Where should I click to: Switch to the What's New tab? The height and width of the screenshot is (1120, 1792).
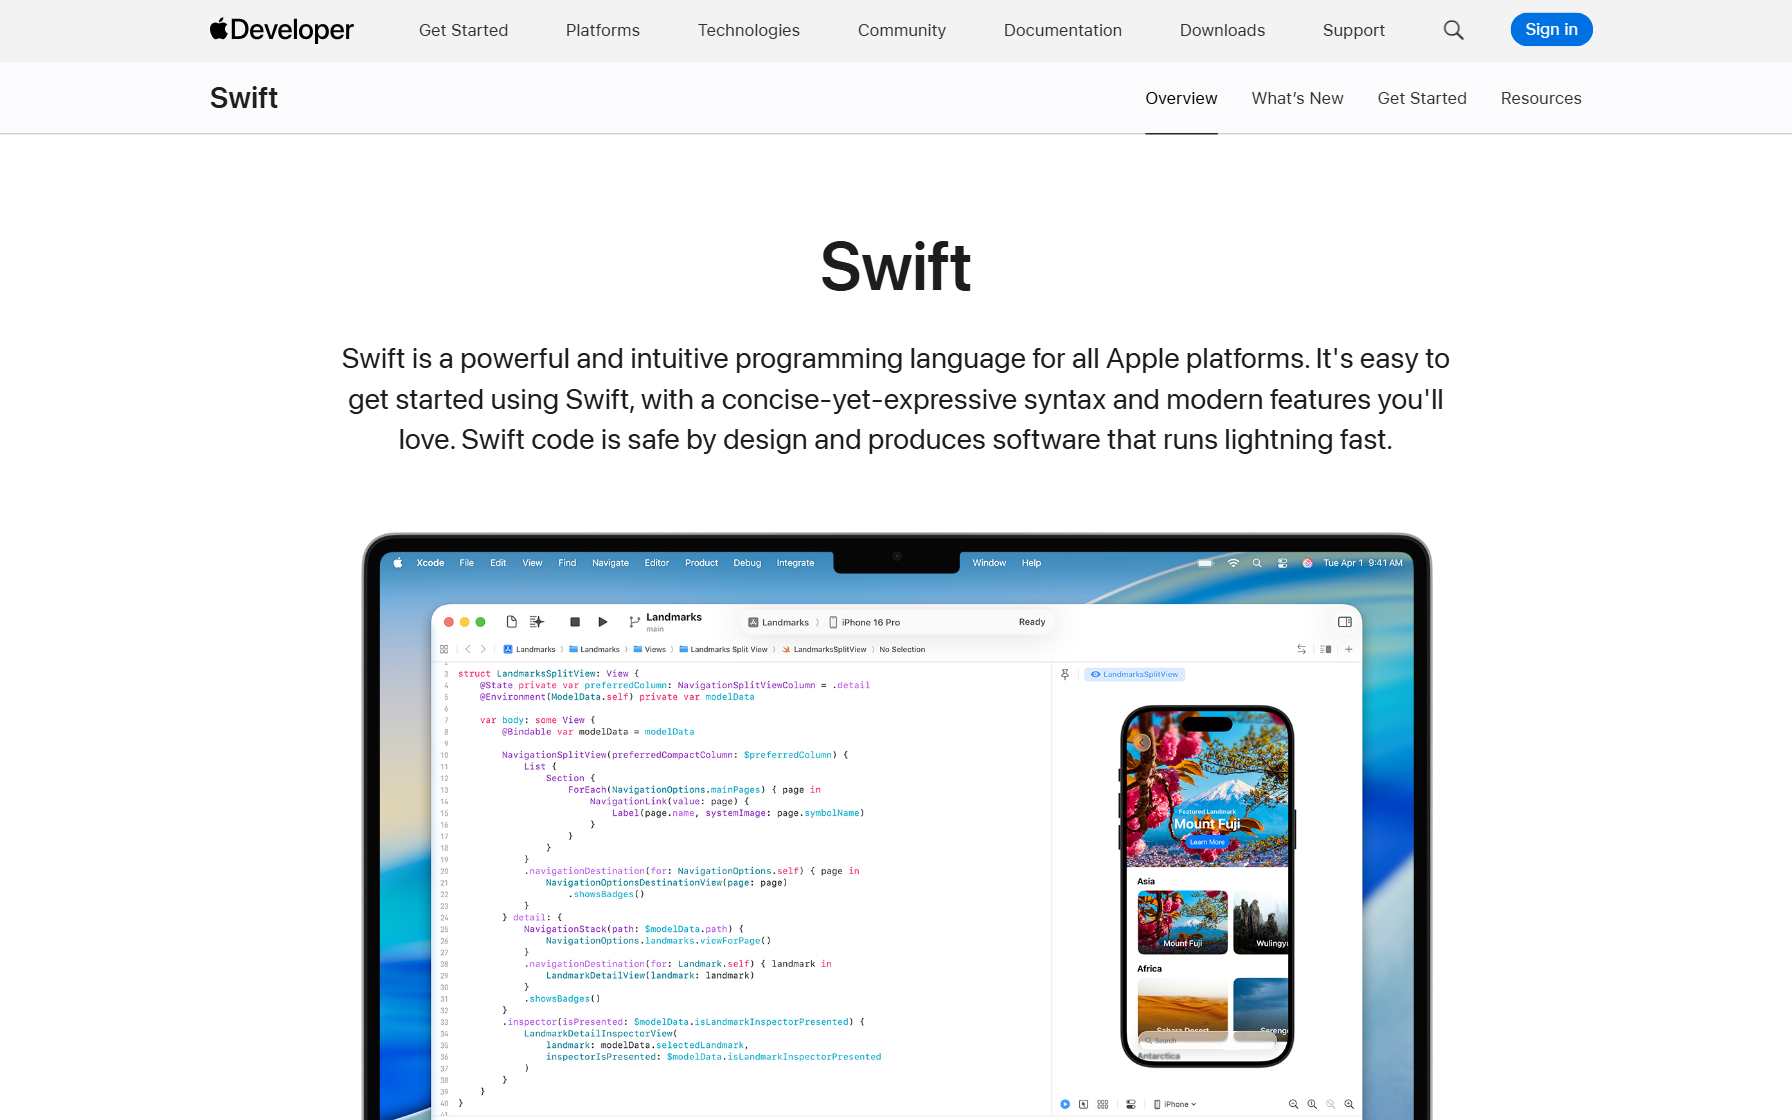pyautogui.click(x=1297, y=98)
